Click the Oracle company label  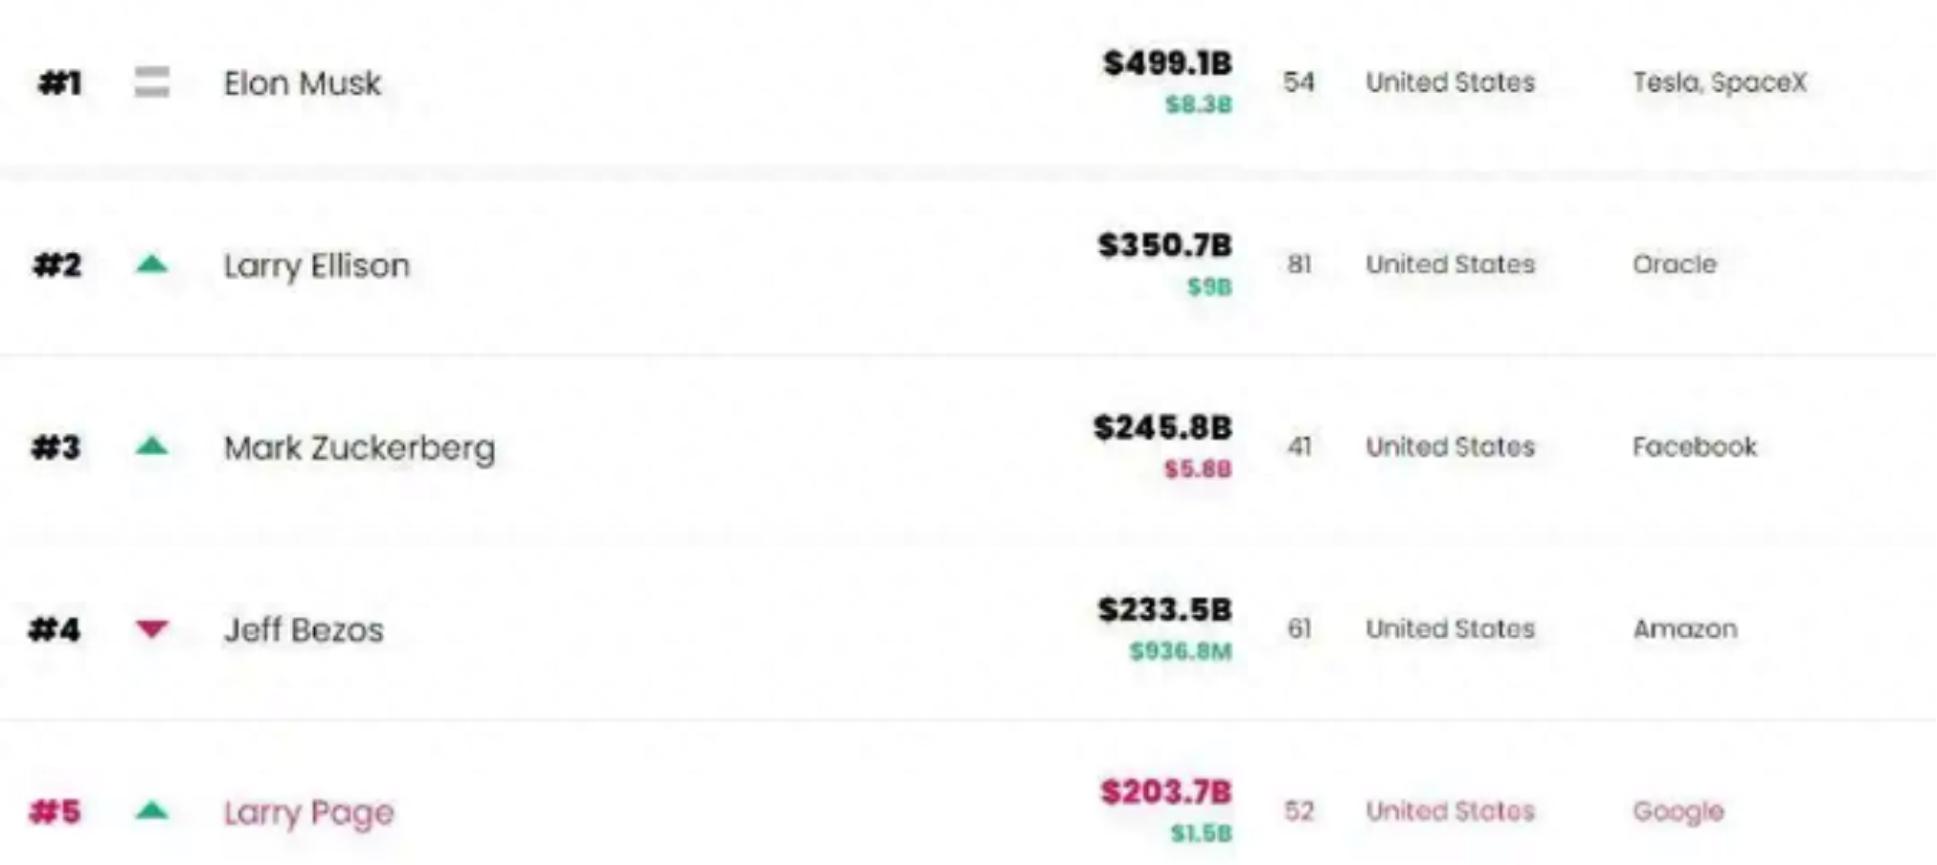1674,264
